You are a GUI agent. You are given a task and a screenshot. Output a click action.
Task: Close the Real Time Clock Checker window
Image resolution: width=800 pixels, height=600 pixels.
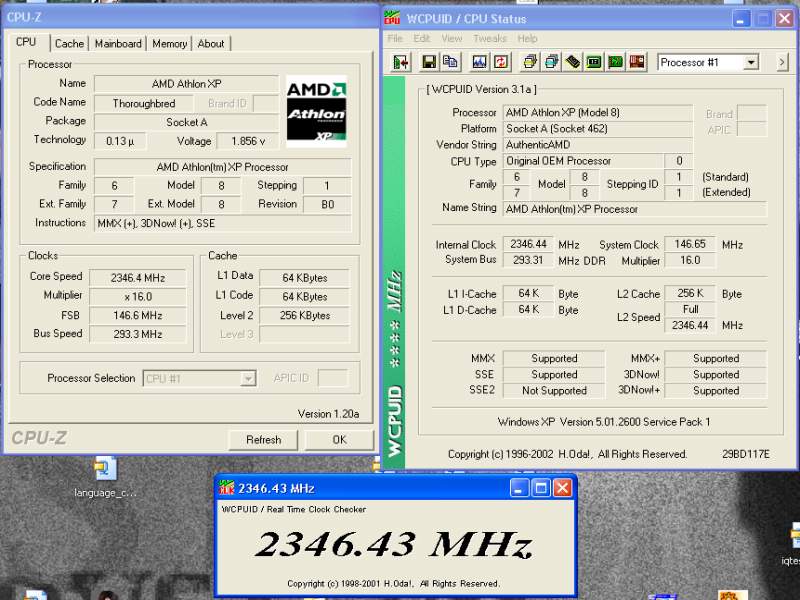point(562,488)
